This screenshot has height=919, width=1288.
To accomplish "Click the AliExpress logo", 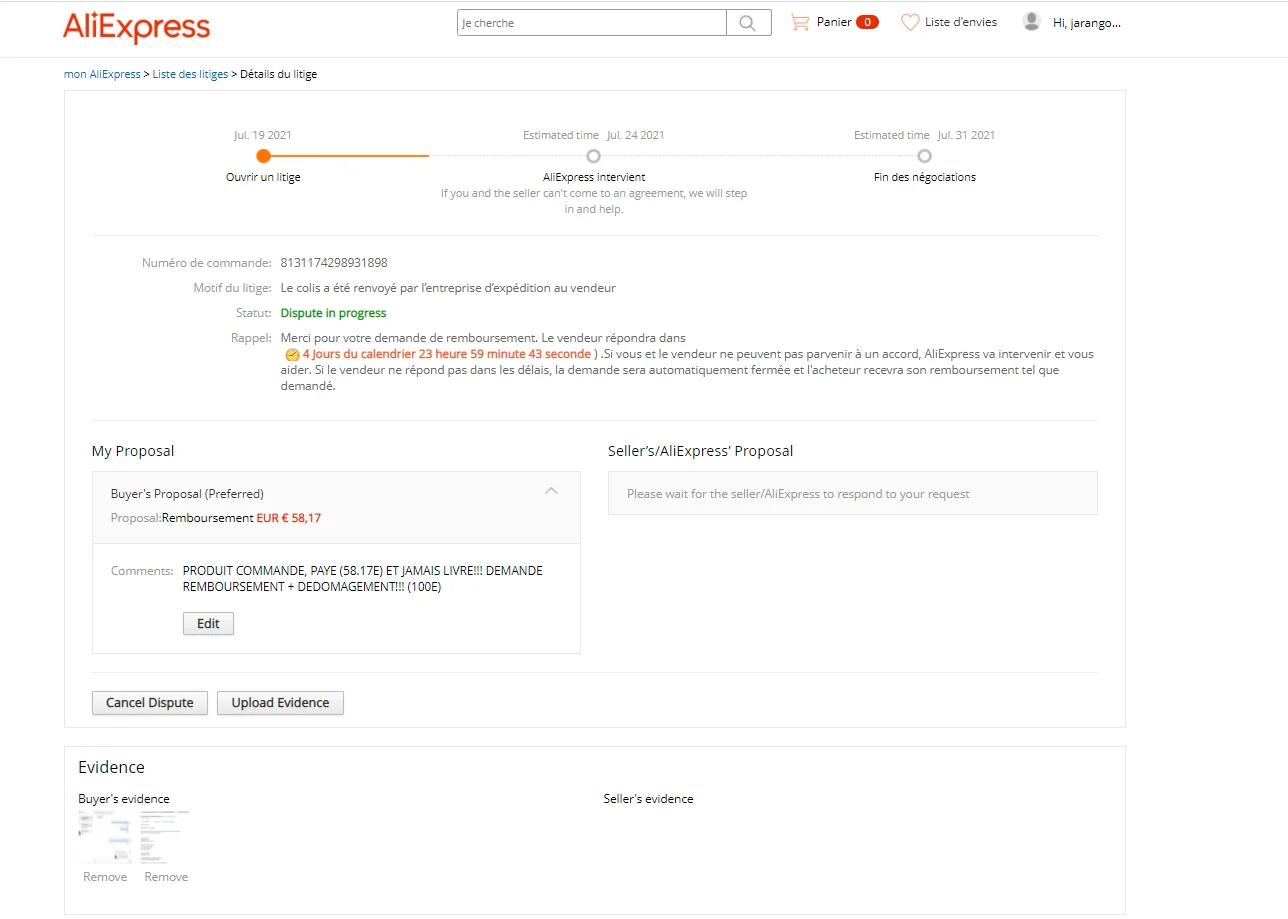I will coord(136,27).
